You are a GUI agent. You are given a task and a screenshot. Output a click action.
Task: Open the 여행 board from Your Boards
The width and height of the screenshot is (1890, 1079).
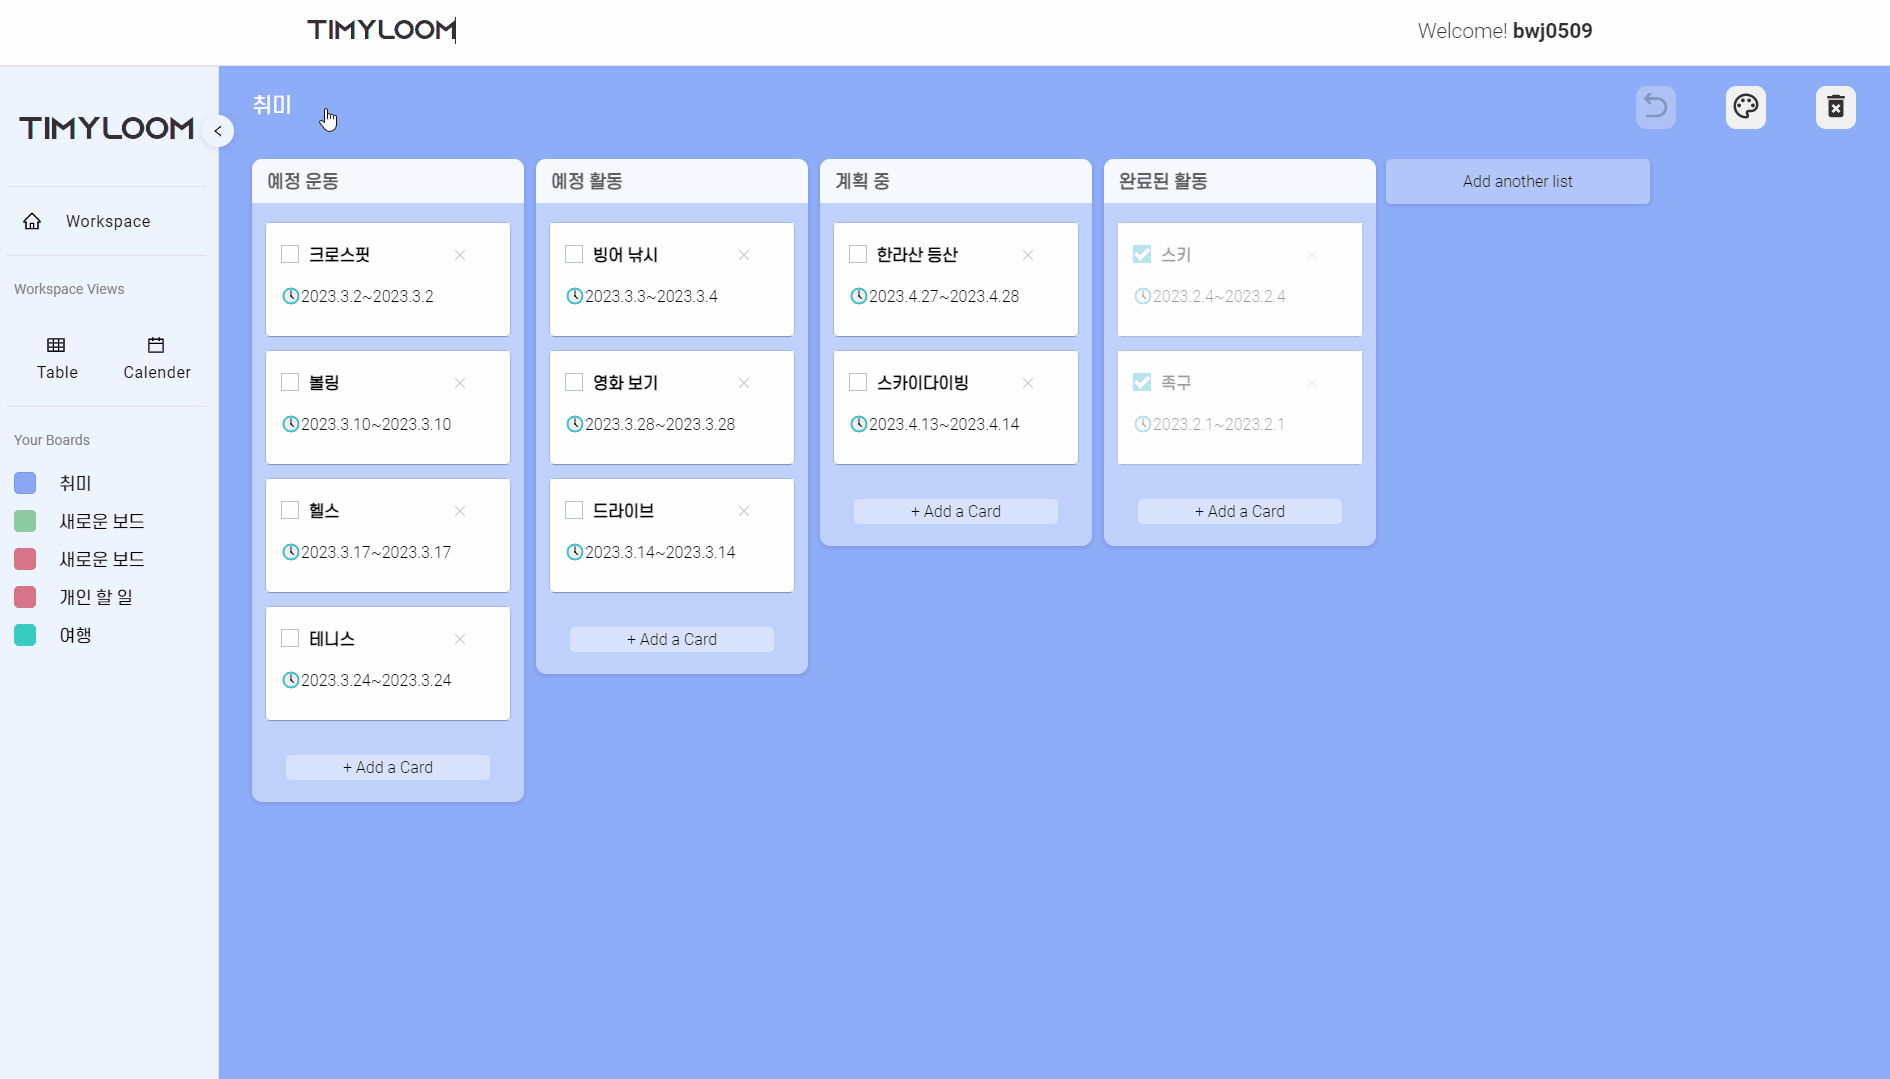74,635
